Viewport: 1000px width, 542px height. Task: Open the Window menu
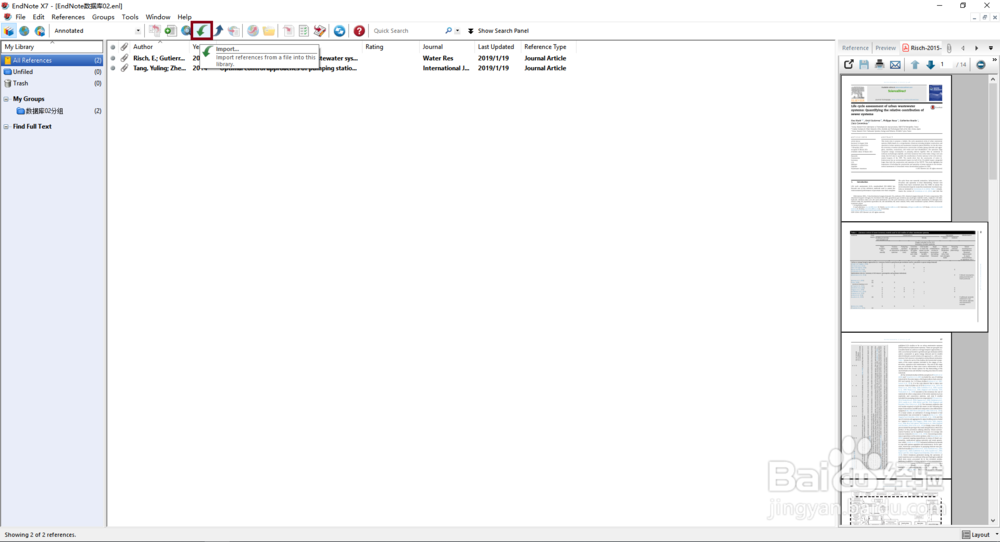pyautogui.click(x=158, y=17)
